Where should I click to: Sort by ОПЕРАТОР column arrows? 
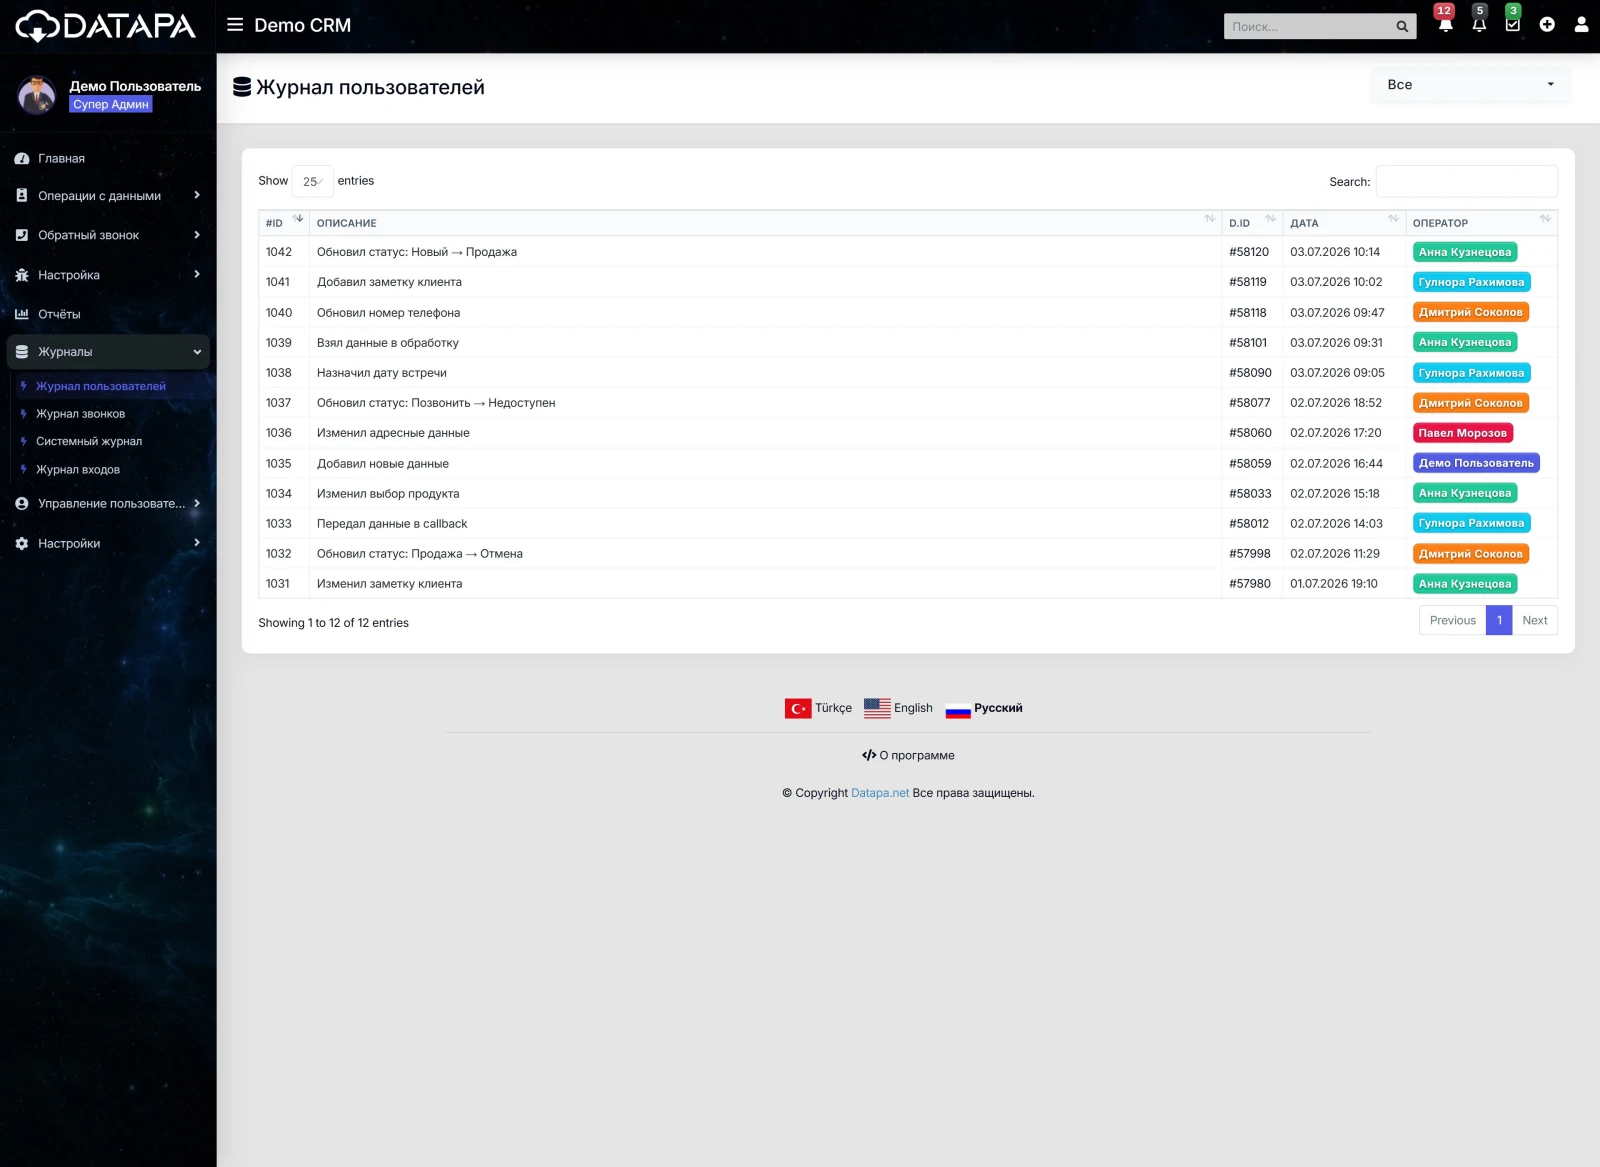coord(1546,219)
